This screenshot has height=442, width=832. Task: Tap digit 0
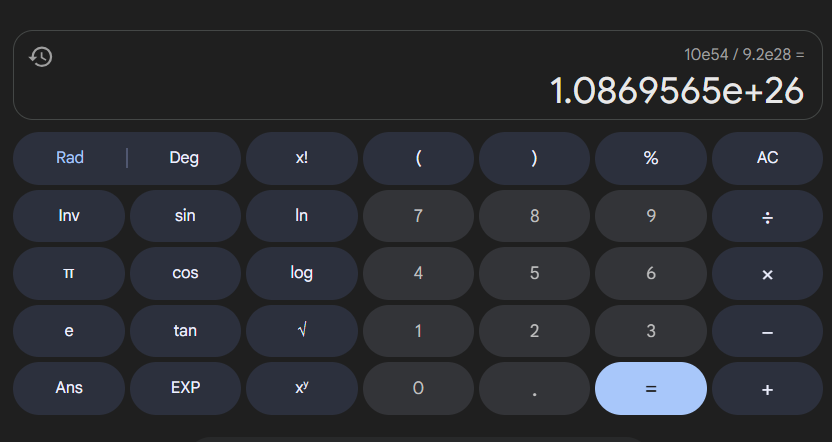418,388
